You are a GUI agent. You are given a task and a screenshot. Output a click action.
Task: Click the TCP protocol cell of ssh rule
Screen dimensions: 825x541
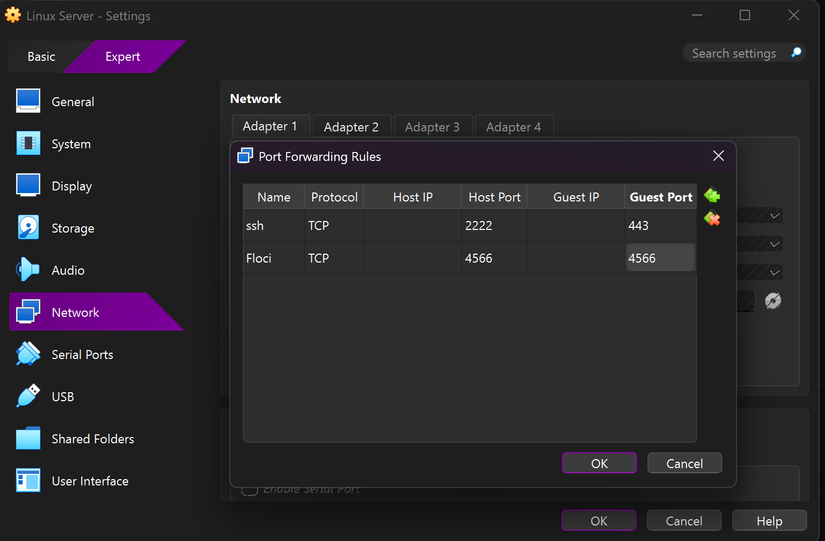334,225
